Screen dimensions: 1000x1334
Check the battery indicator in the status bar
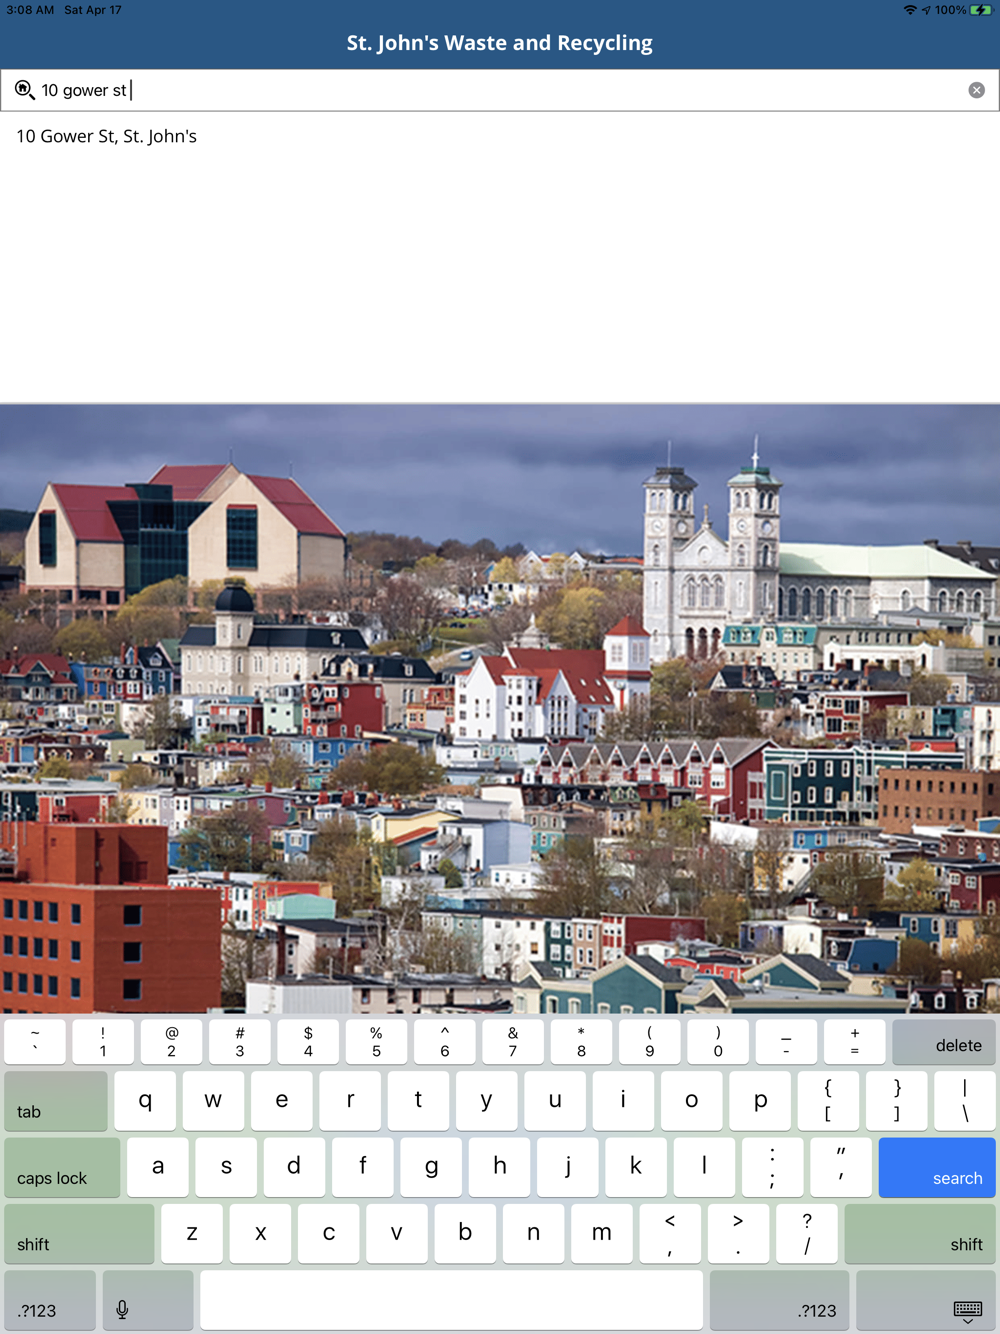pos(980,10)
